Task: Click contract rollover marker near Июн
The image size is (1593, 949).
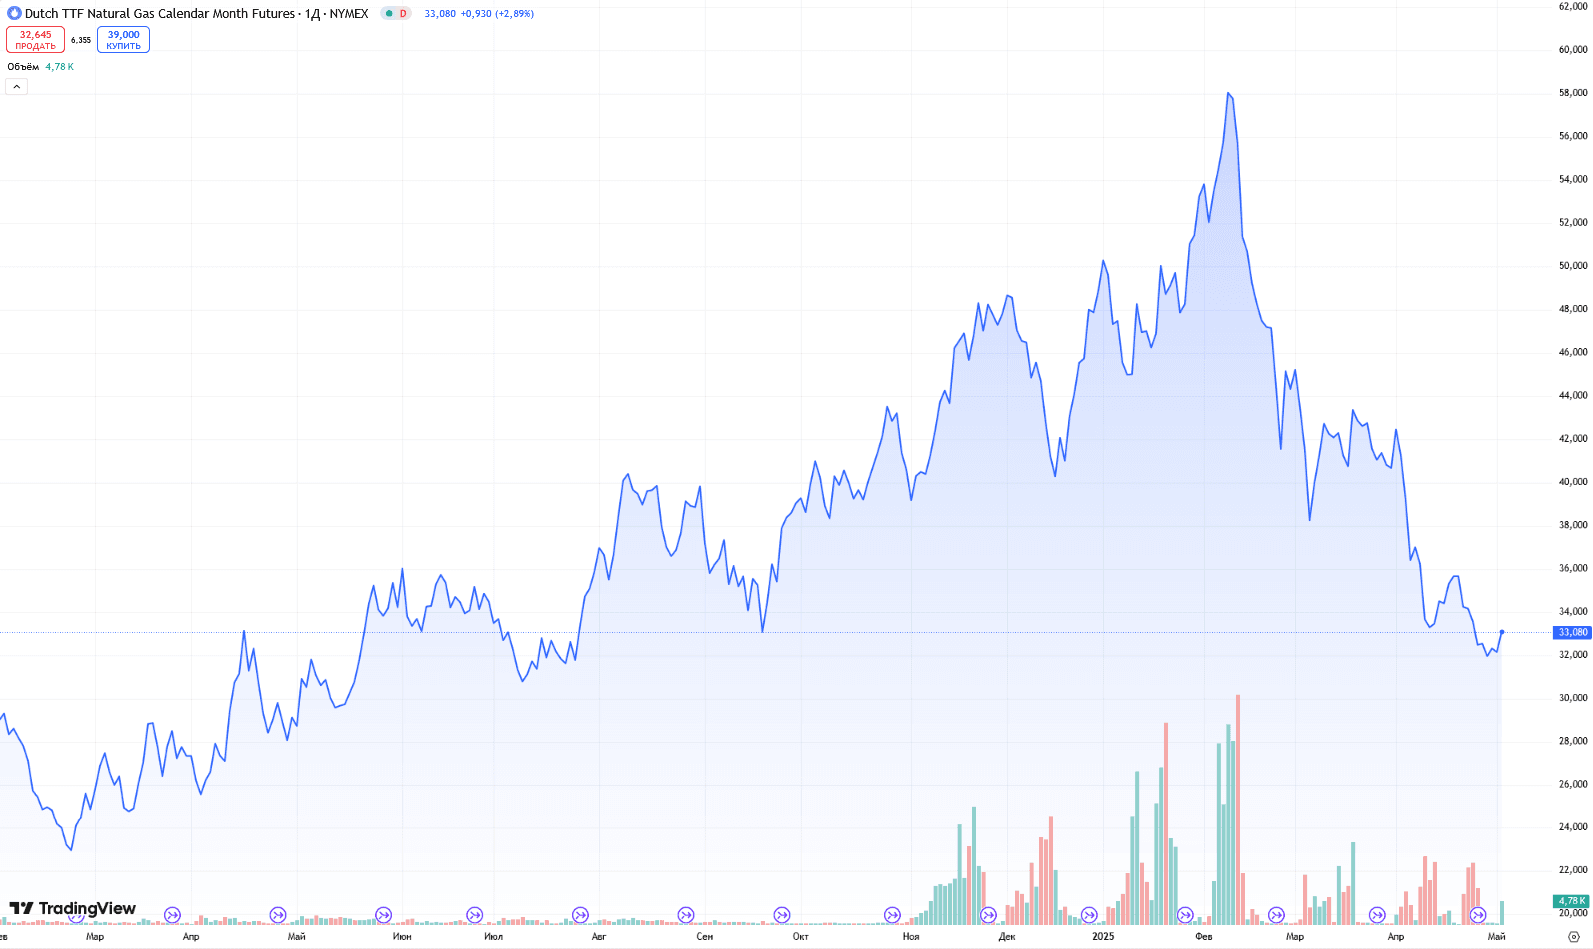Action: 383,915
